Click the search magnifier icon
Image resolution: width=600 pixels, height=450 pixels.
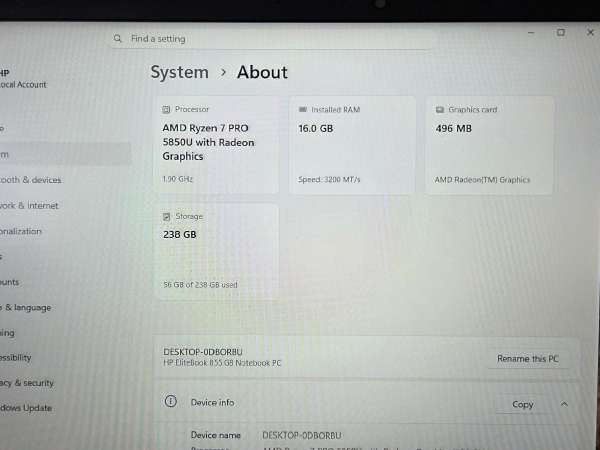117,39
